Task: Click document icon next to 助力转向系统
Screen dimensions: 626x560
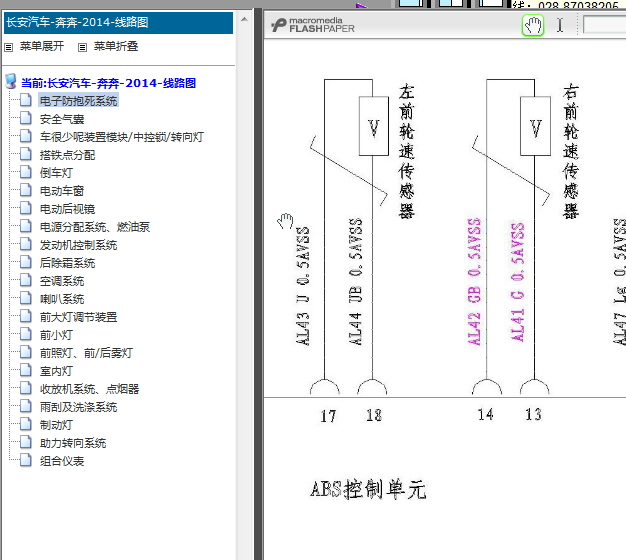Action: 26,441
